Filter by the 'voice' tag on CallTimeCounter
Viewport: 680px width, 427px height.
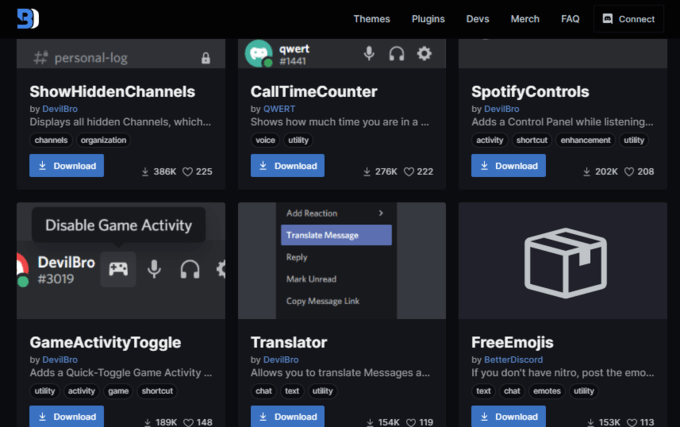pyautogui.click(x=264, y=141)
